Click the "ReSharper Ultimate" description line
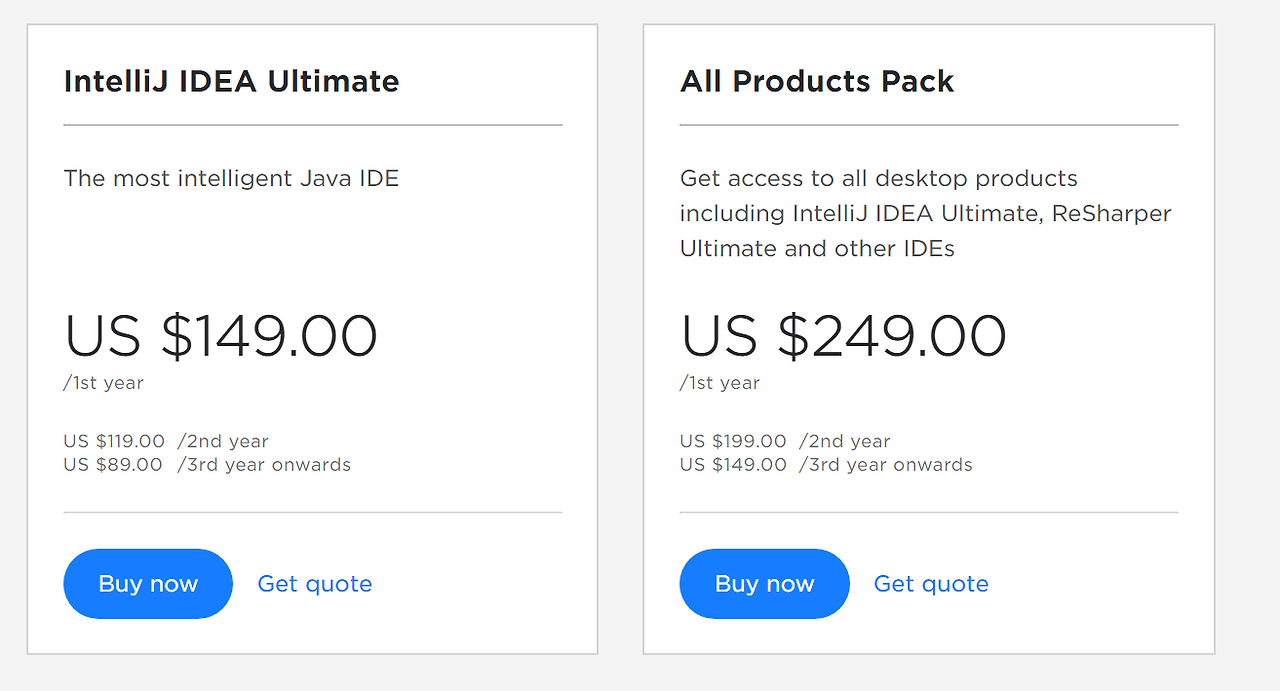Viewport: 1280px width, 691px height. [926, 214]
